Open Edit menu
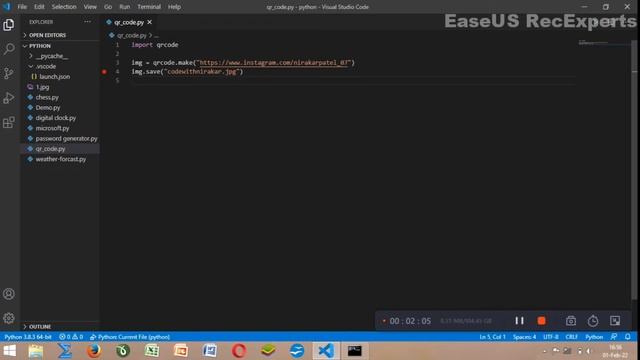 pyautogui.click(x=39, y=7)
